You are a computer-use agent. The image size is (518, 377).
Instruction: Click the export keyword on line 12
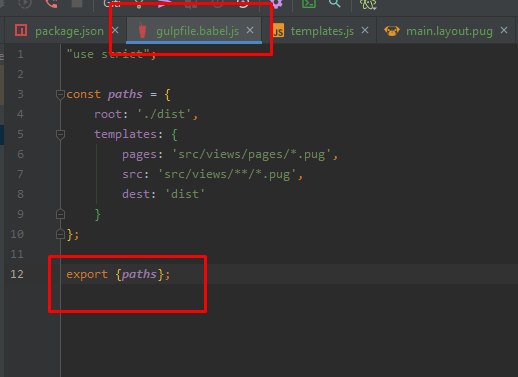point(87,275)
